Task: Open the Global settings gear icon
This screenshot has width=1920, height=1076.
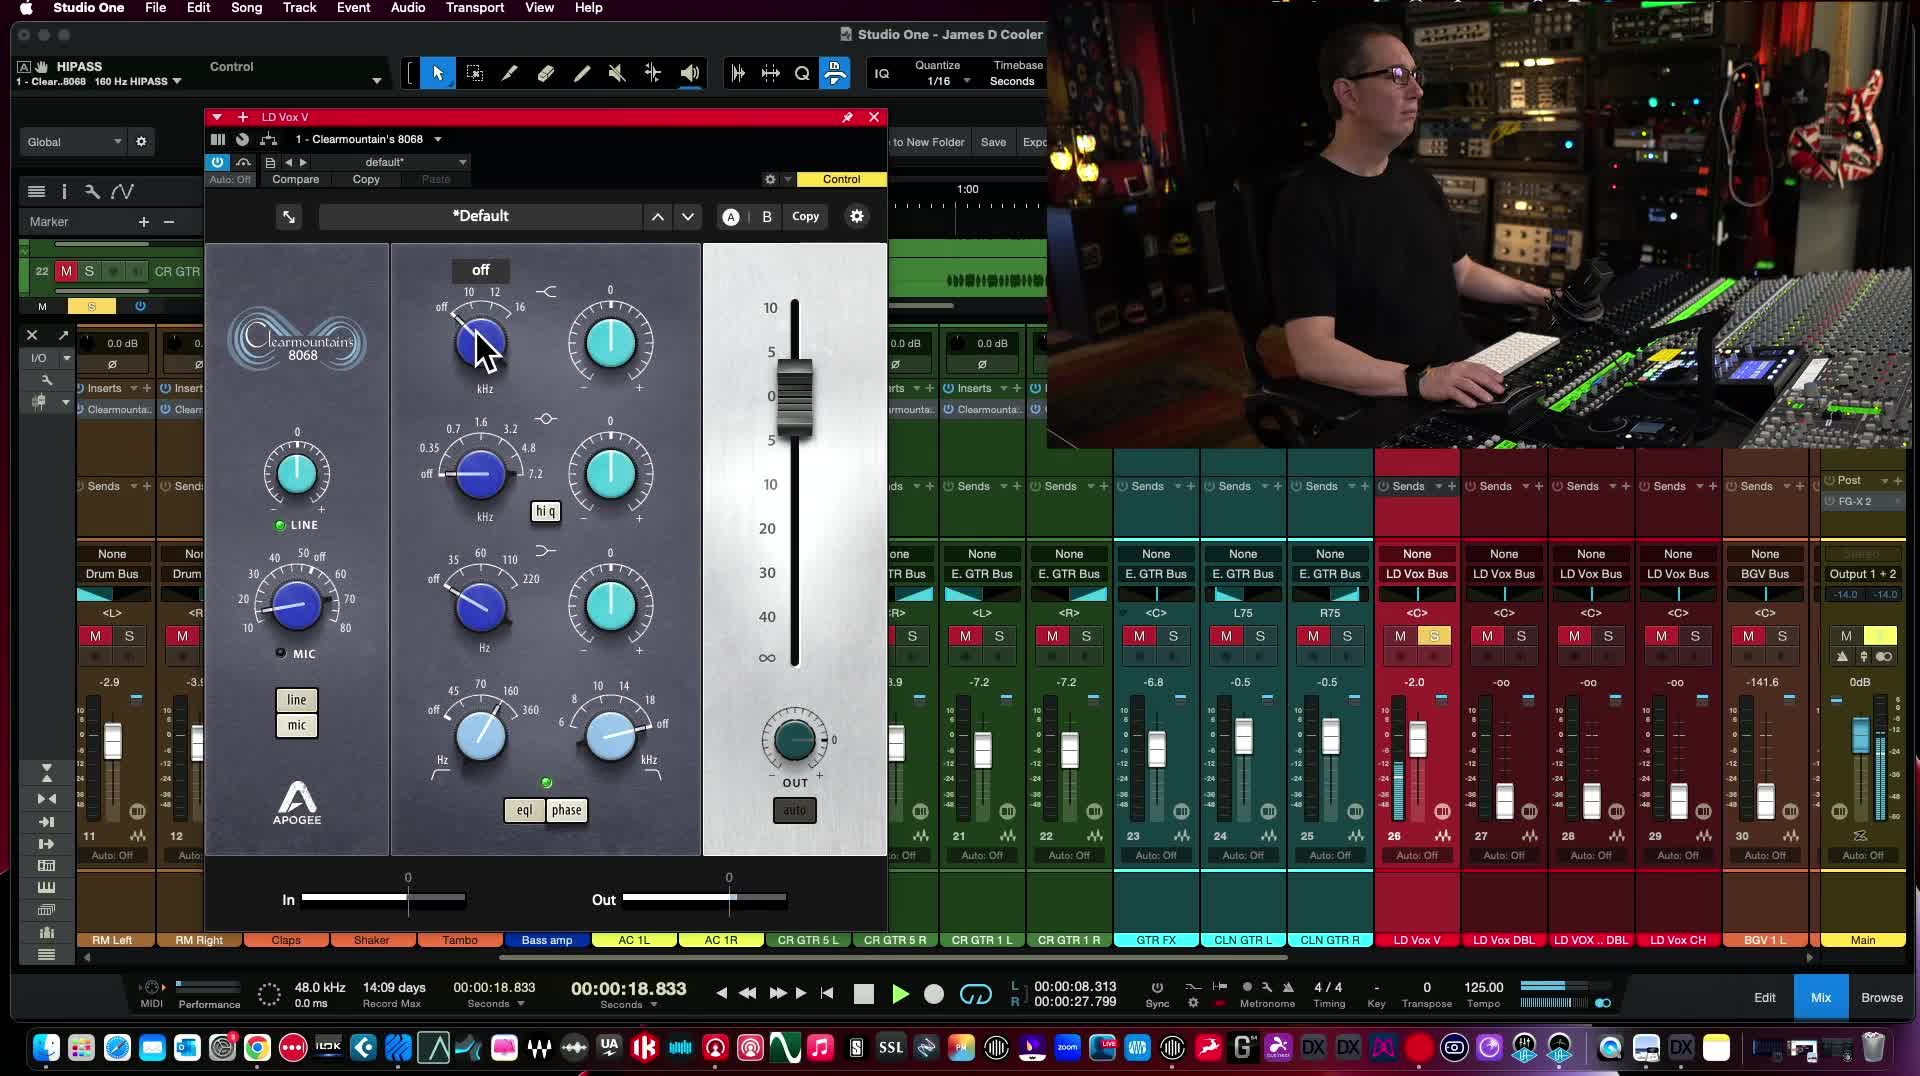Action: click(141, 142)
